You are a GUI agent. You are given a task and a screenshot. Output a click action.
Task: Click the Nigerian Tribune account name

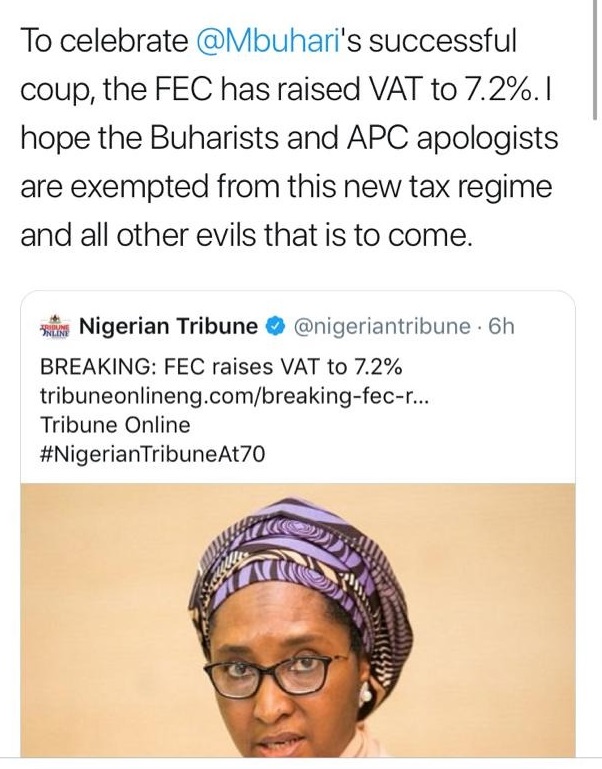(168, 326)
